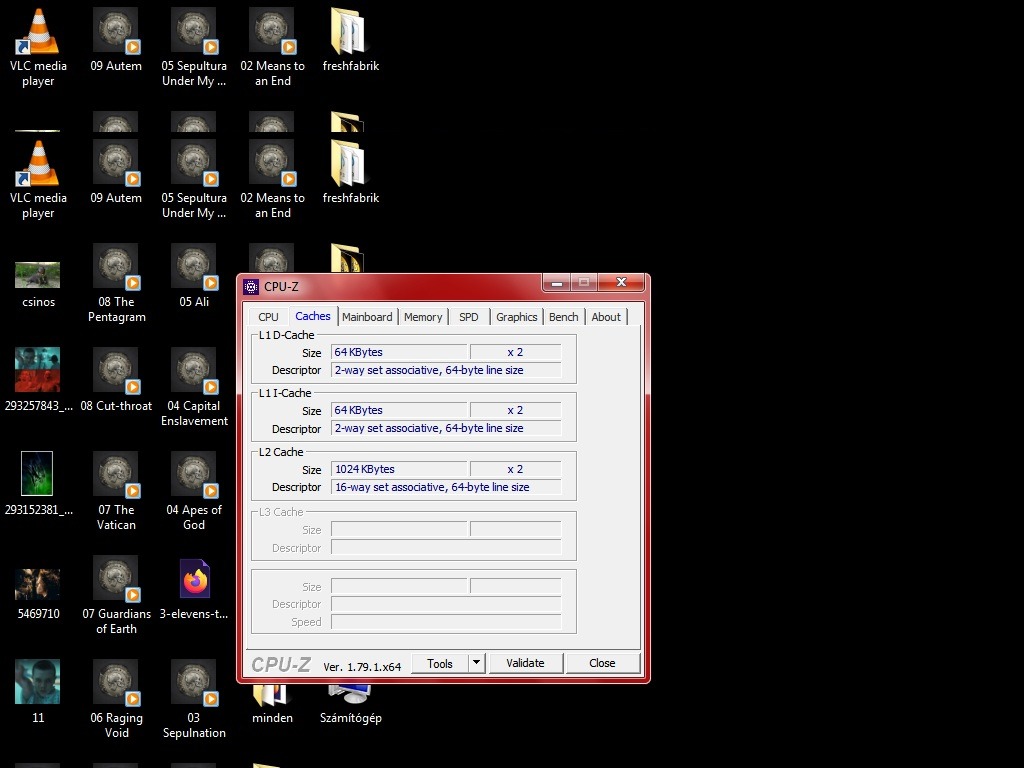
Task: Open the Számítógép computer icon
Action: pyautogui.click(x=351, y=705)
